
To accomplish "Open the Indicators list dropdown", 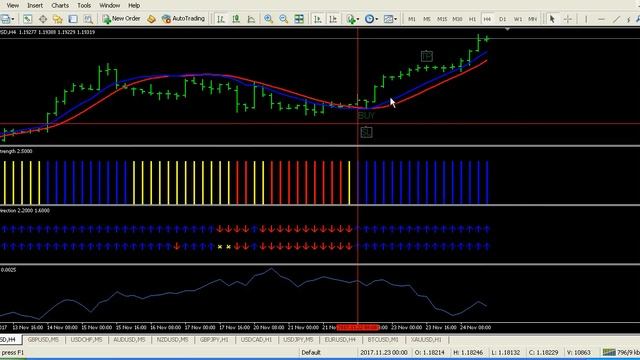I will (x=353, y=19).
